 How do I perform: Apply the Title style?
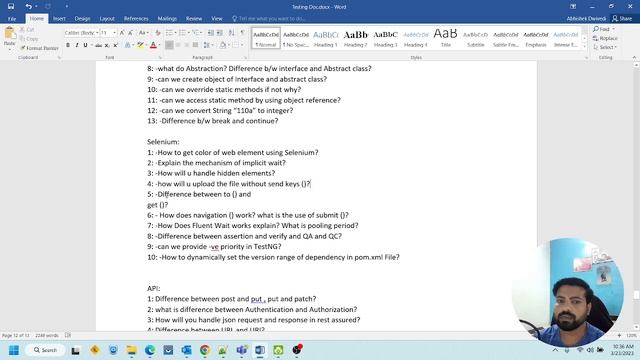(x=446, y=38)
